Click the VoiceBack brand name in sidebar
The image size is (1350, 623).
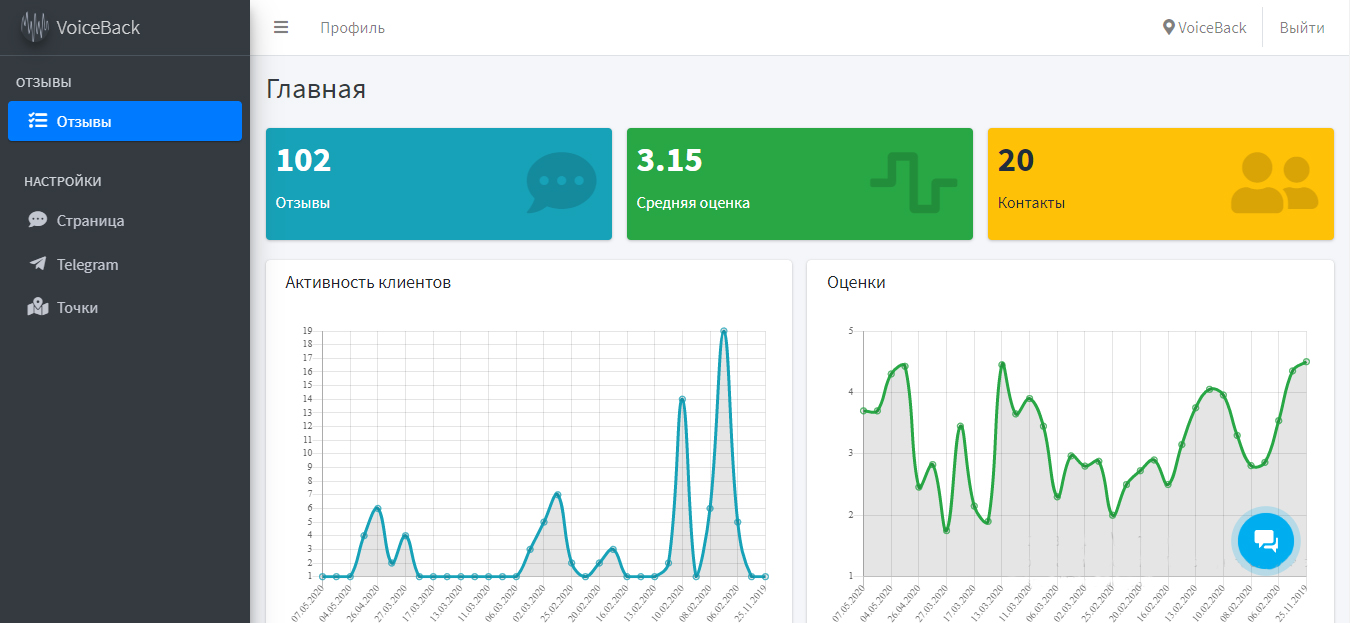(98, 28)
